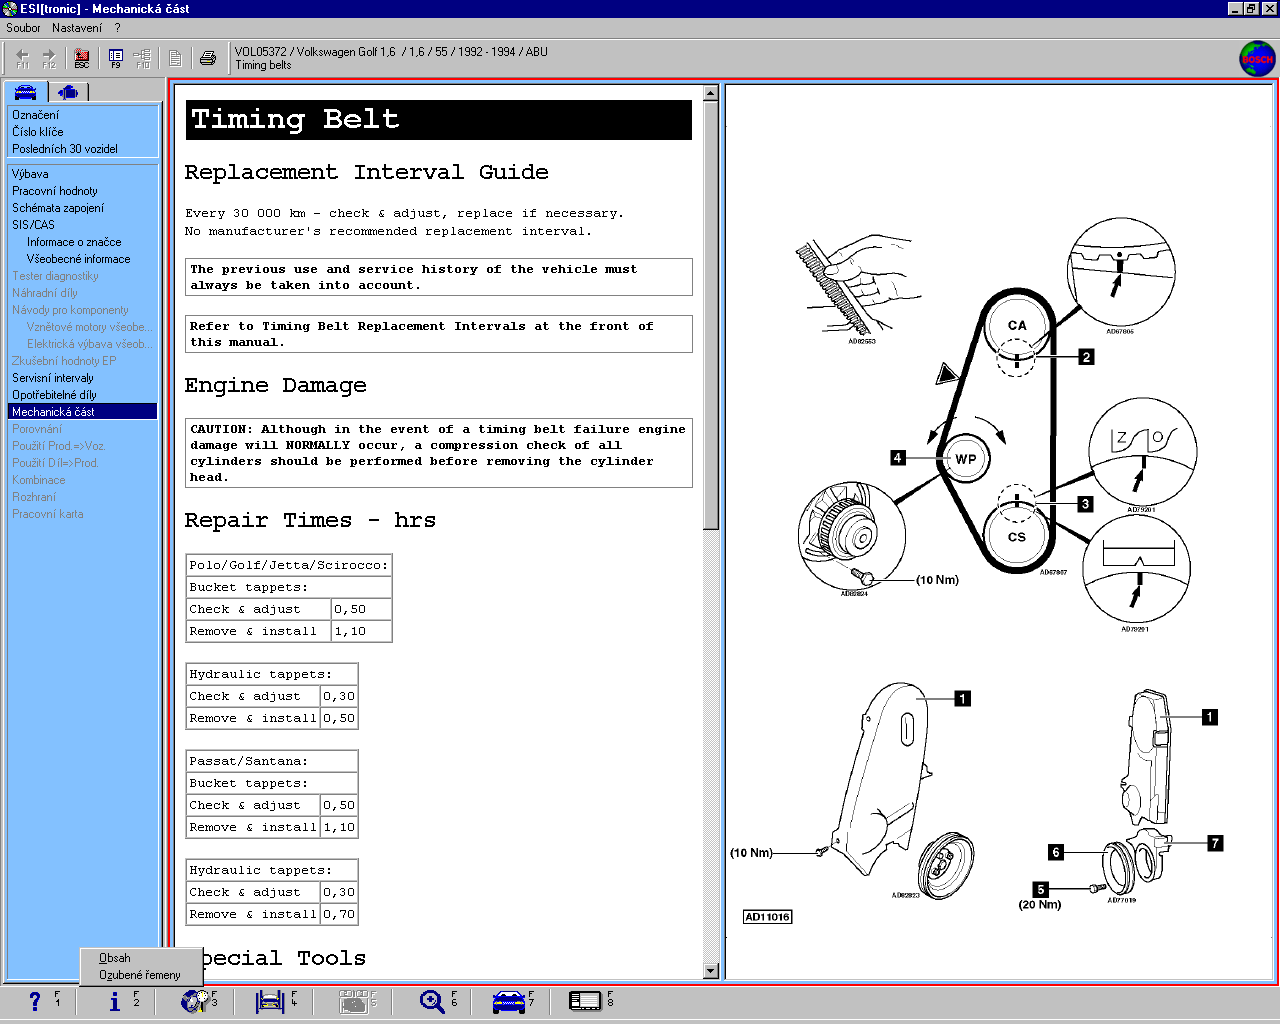Open Schémata zapojení in sidebar
Screen dimensions: 1280x1024
coord(58,208)
